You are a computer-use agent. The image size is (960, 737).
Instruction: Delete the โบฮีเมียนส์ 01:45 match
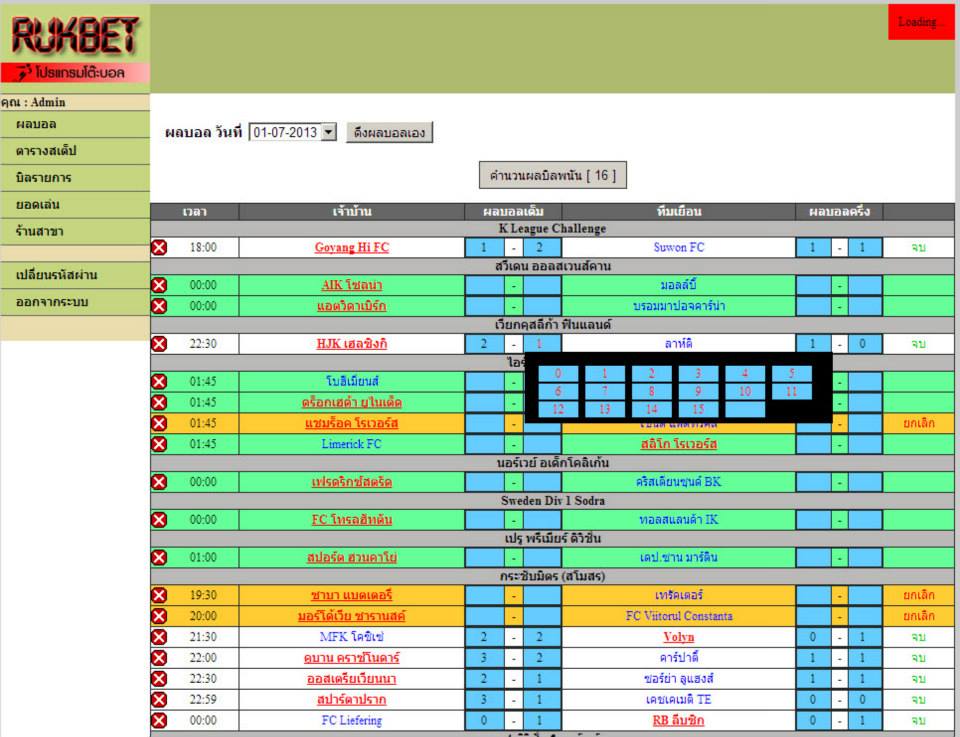pos(159,382)
